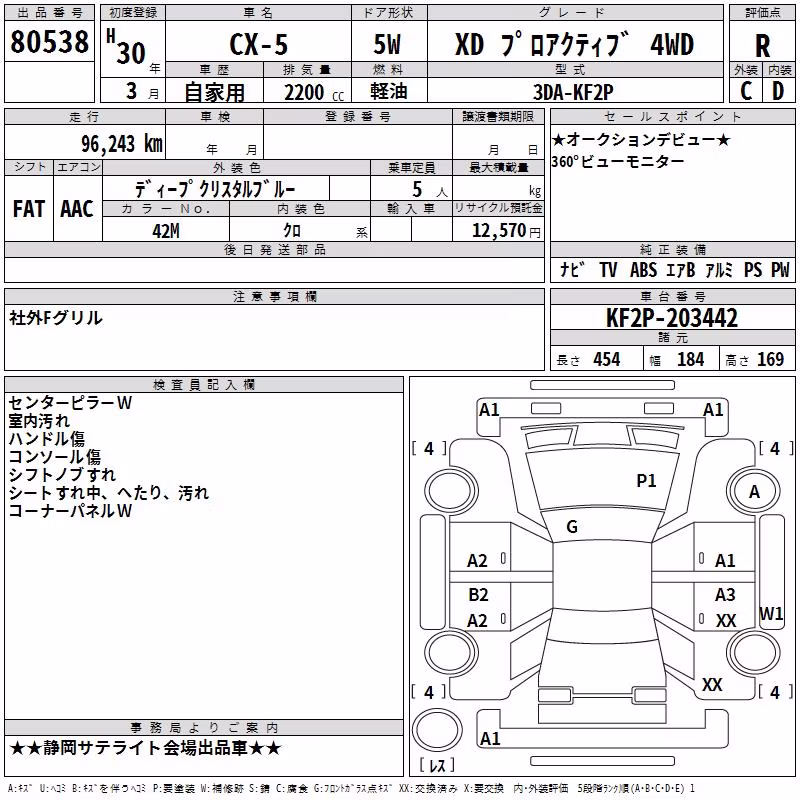Viewport: 800px width, 800px height.
Task: Select the 事務局よりご案内 header
Action: 204,728
